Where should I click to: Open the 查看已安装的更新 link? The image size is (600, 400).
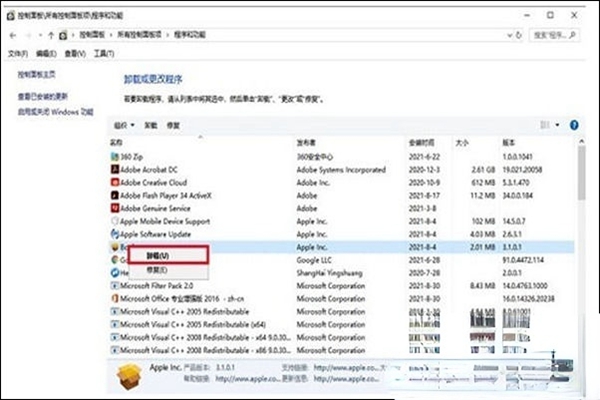tap(42, 96)
